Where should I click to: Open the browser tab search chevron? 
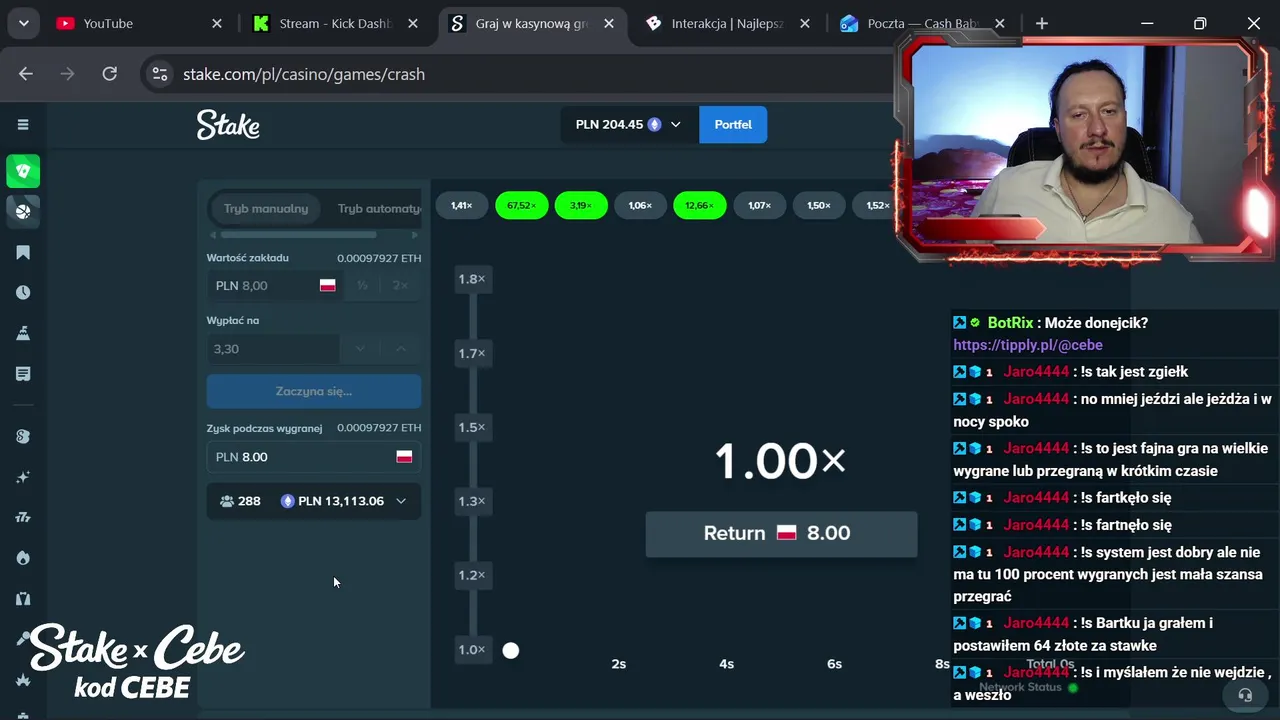point(23,23)
